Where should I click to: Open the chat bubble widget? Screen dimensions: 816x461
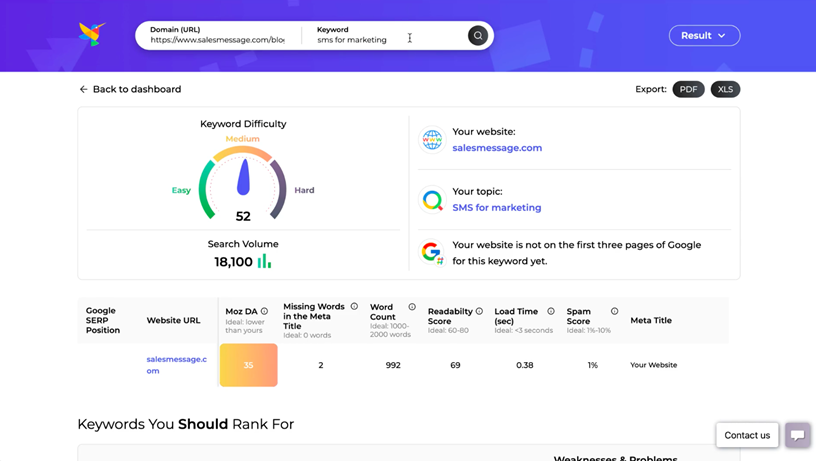point(797,435)
